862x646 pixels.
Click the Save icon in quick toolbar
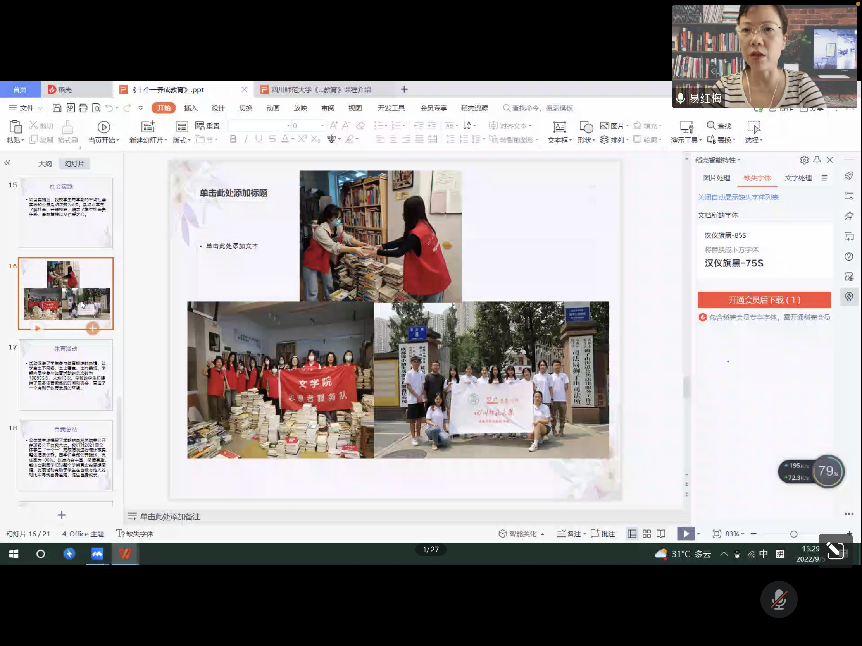click(x=57, y=108)
